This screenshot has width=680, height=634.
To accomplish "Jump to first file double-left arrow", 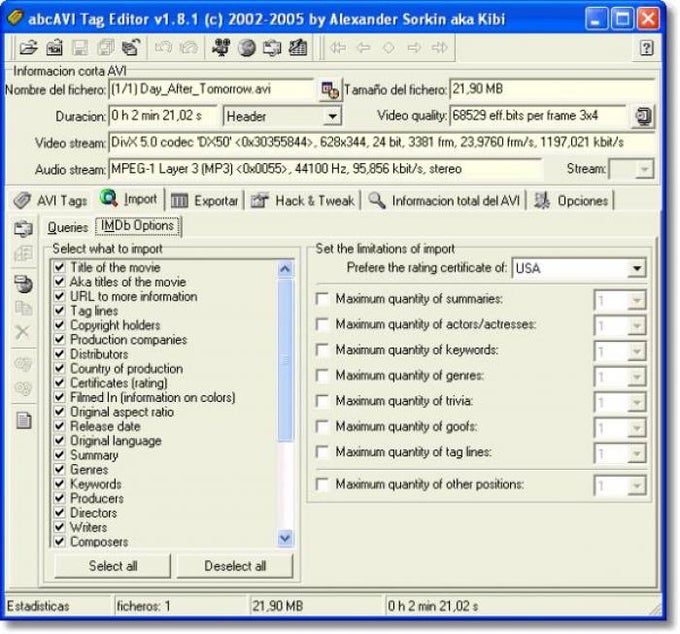I will coord(337,47).
